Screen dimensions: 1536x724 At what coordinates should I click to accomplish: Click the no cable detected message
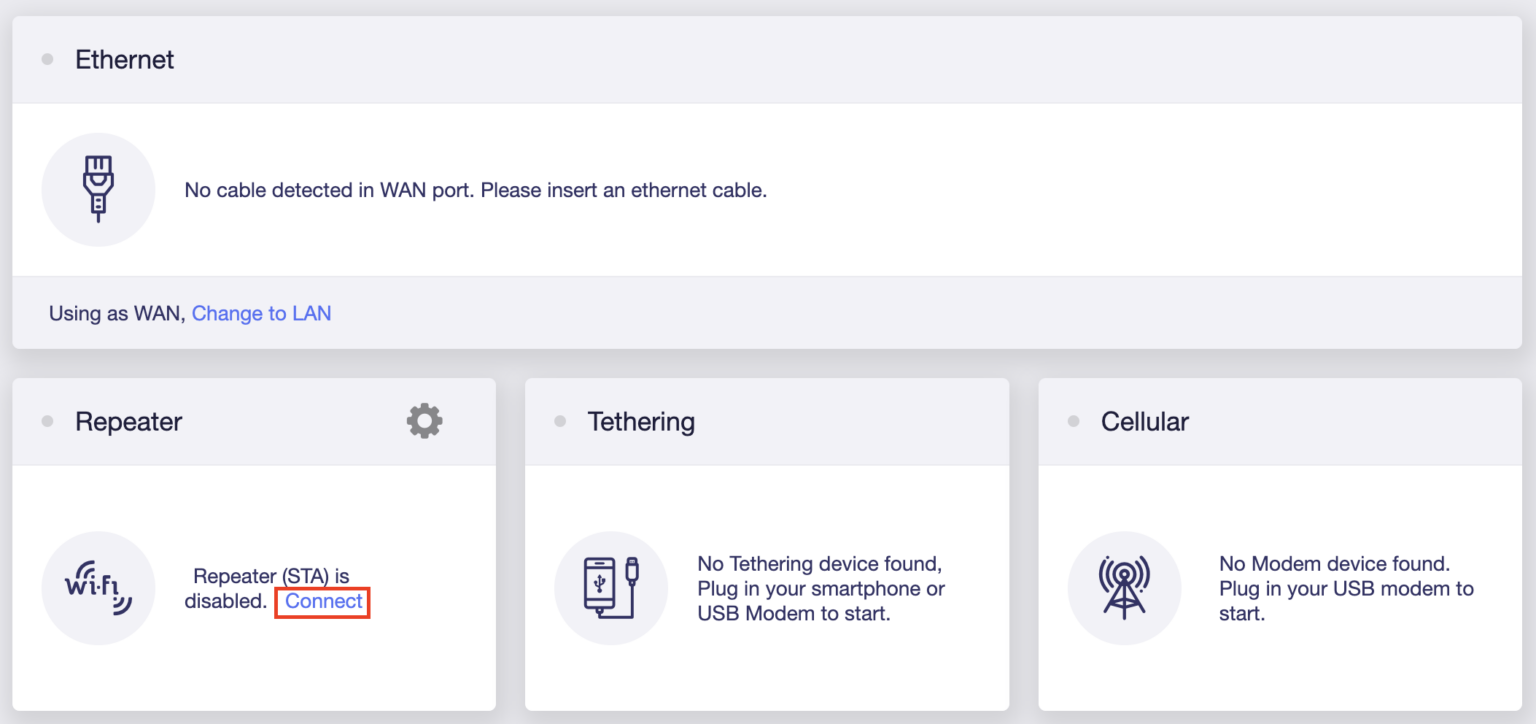476,190
